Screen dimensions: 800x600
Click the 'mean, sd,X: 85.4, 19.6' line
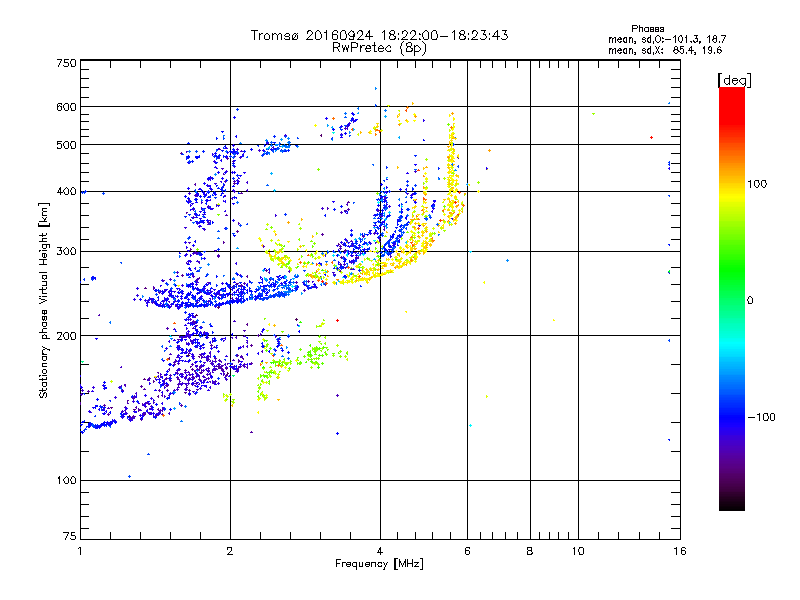(x=665, y=50)
